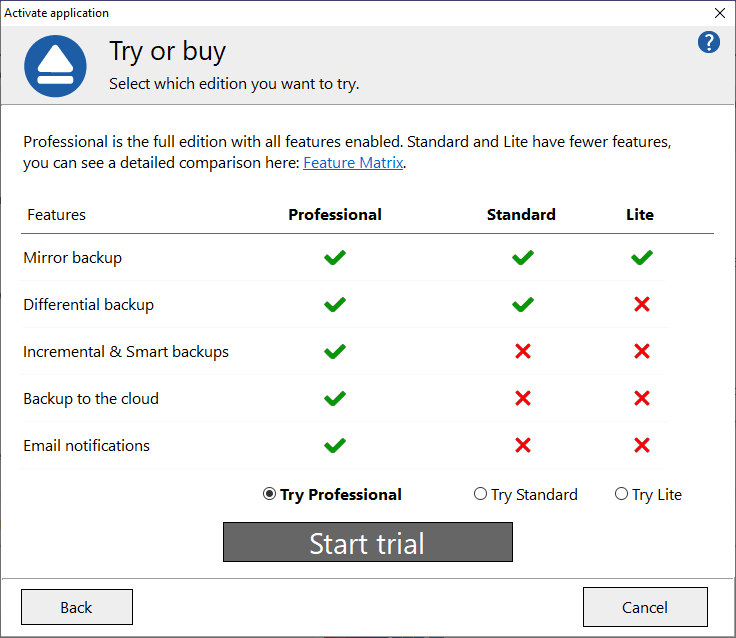Click Standard's red X for Backup to the cloud
Image resolution: width=736 pixels, height=638 pixels.
[x=522, y=398]
